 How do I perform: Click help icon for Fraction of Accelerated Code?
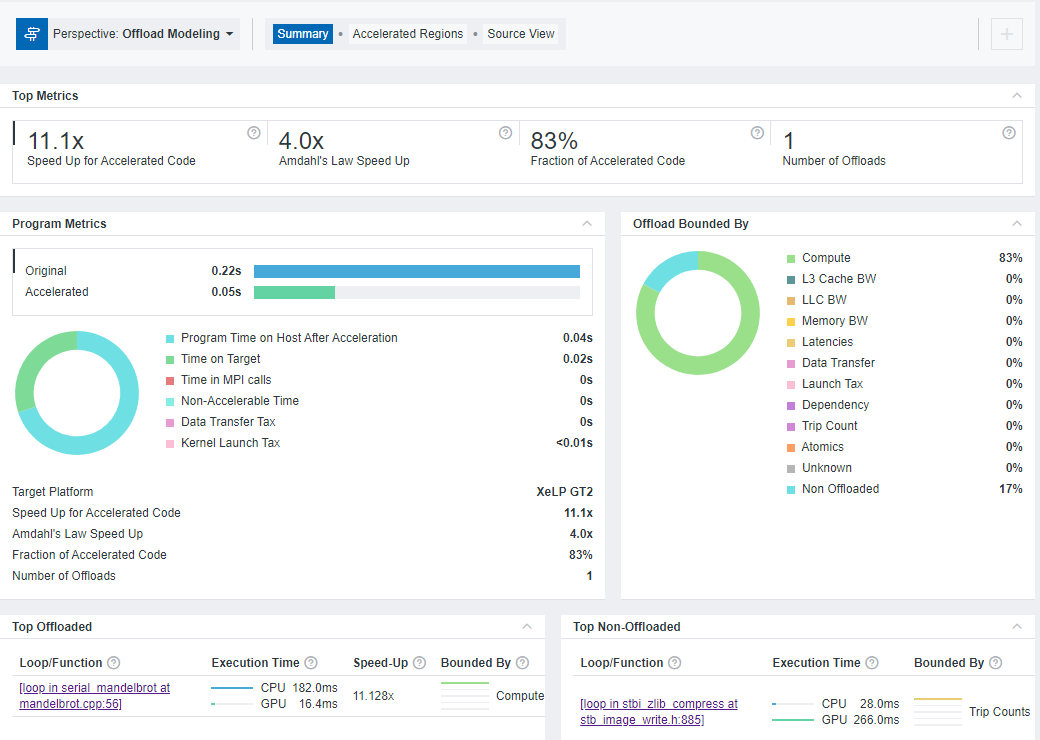pos(757,133)
